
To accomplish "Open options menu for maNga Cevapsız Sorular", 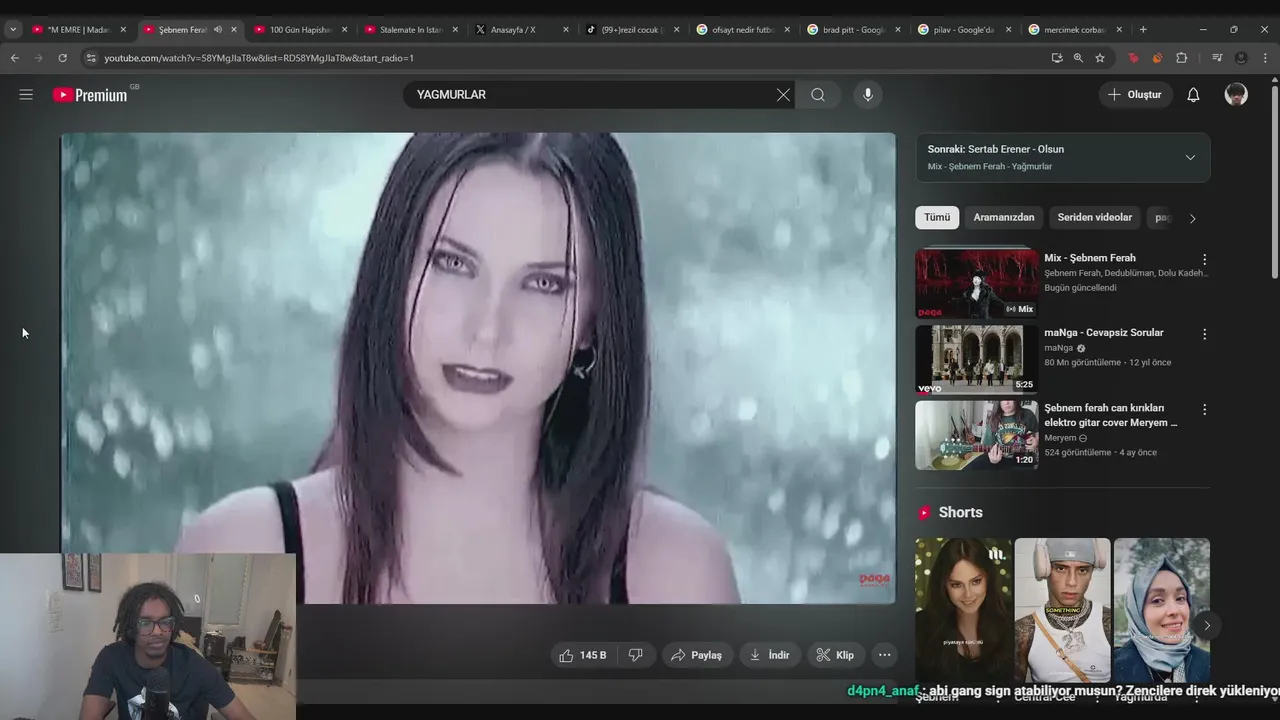I will click(1204, 334).
